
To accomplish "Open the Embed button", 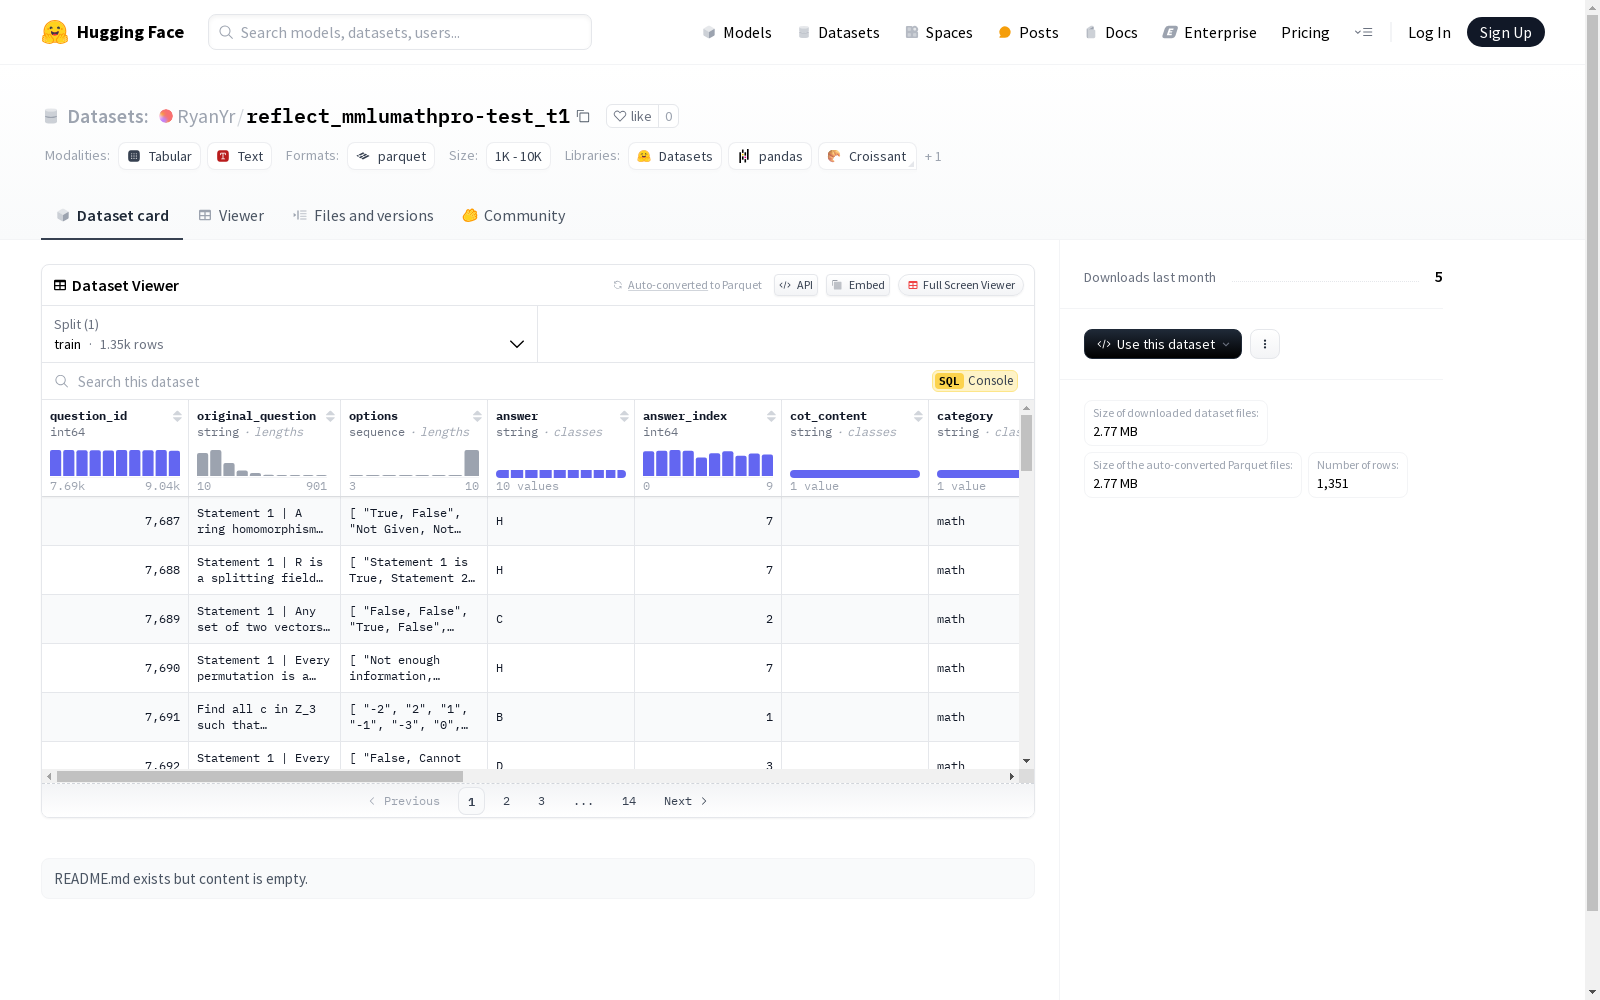I will [858, 285].
